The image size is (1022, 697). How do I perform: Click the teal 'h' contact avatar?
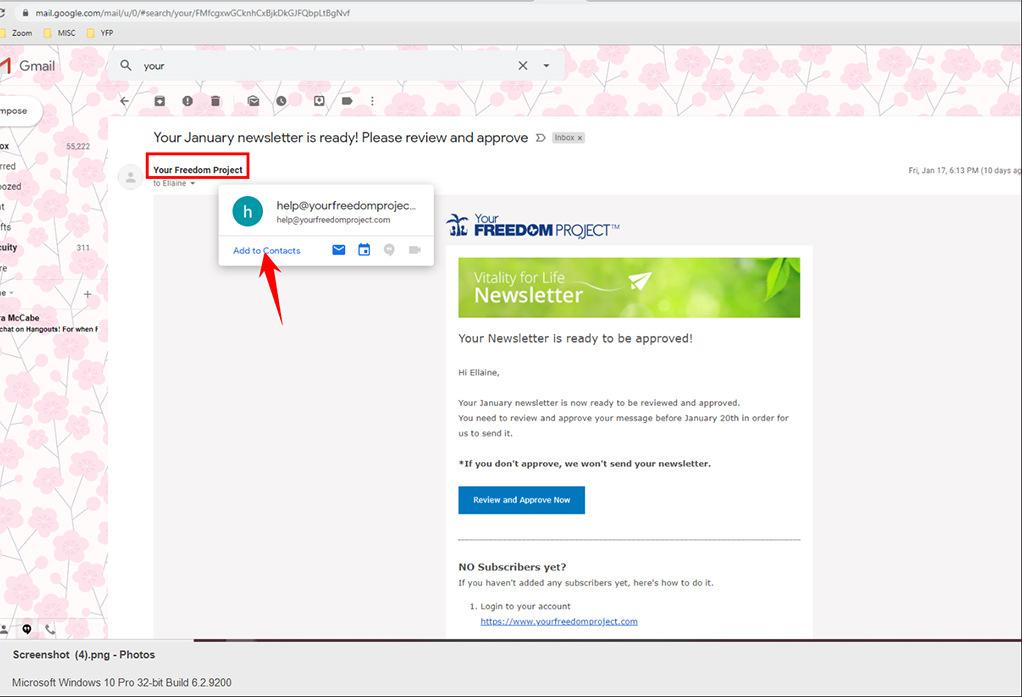(248, 211)
